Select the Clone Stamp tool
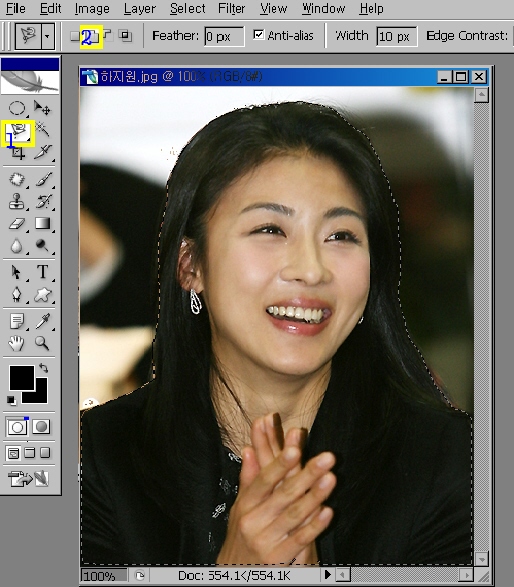The height and width of the screenshot is (587, 514). click(17, 201)
